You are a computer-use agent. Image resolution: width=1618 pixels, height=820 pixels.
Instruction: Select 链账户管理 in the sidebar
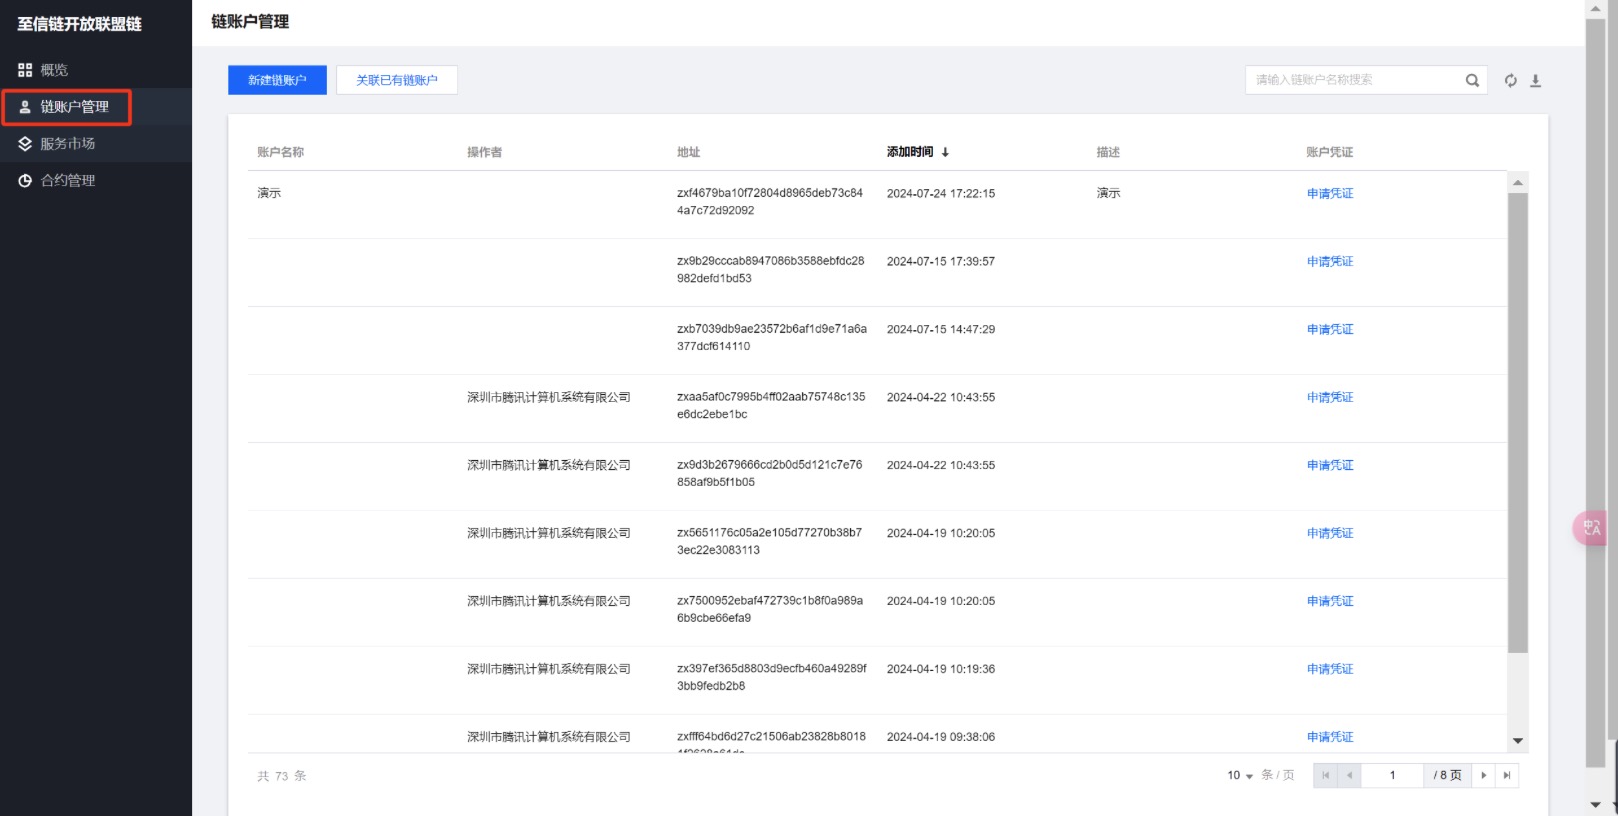[x=74, y=107]
